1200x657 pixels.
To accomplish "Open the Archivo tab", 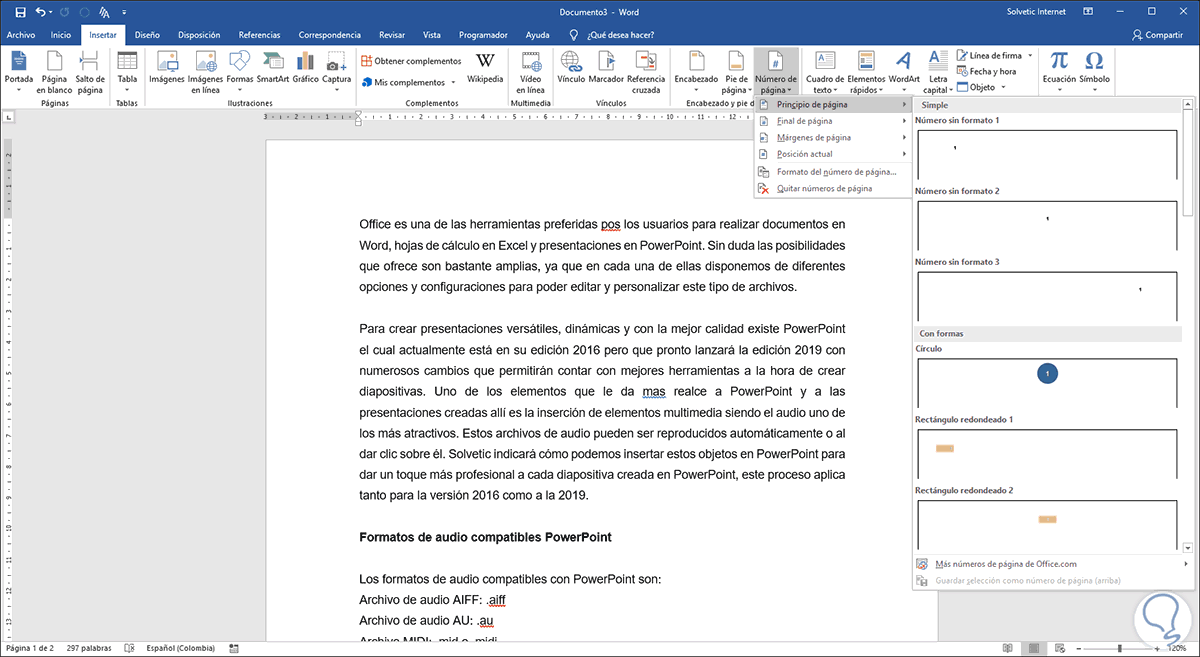I will [20, 34].
